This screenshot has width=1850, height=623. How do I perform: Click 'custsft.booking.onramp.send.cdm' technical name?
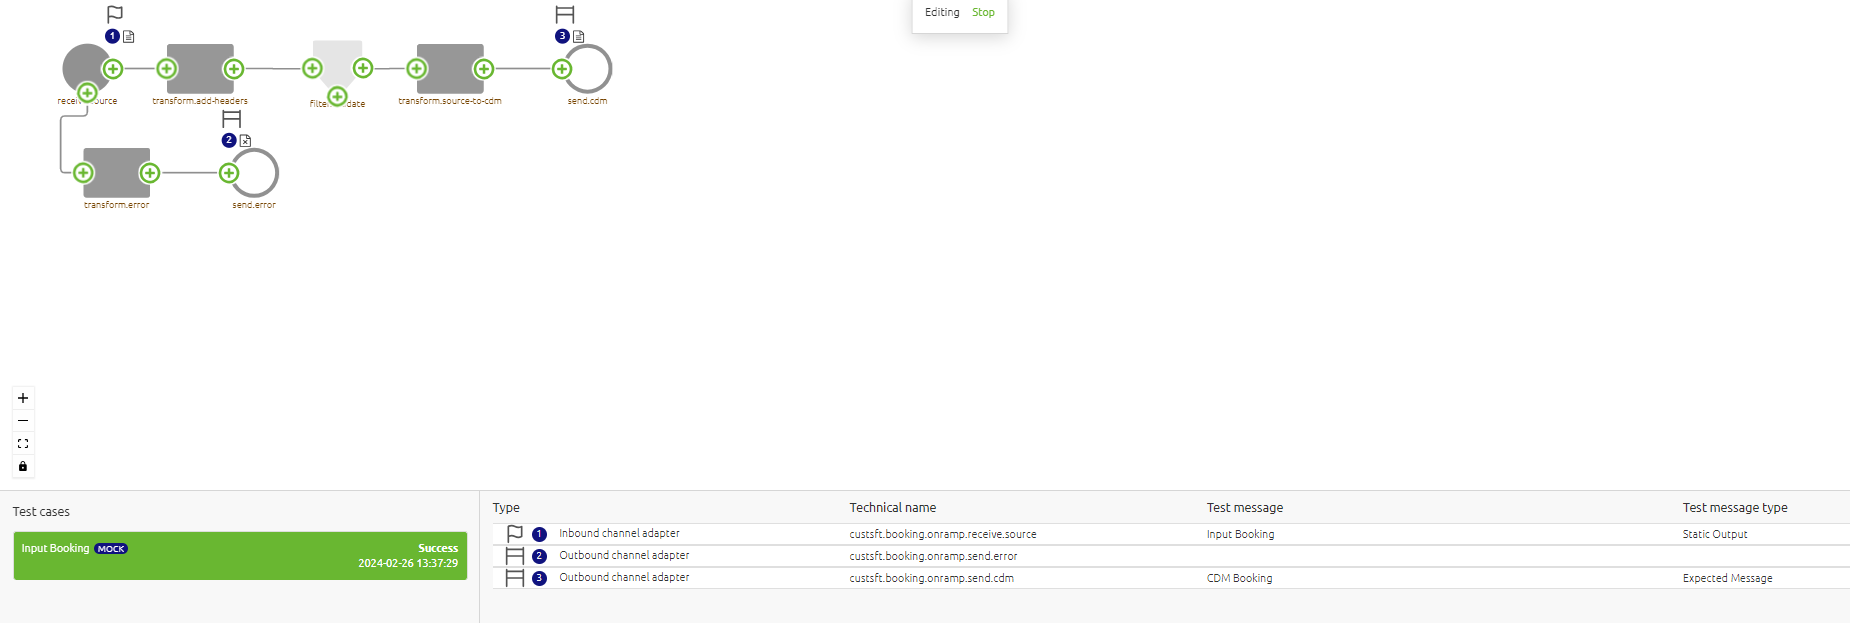pyautogui.click(x=931, y=579)
